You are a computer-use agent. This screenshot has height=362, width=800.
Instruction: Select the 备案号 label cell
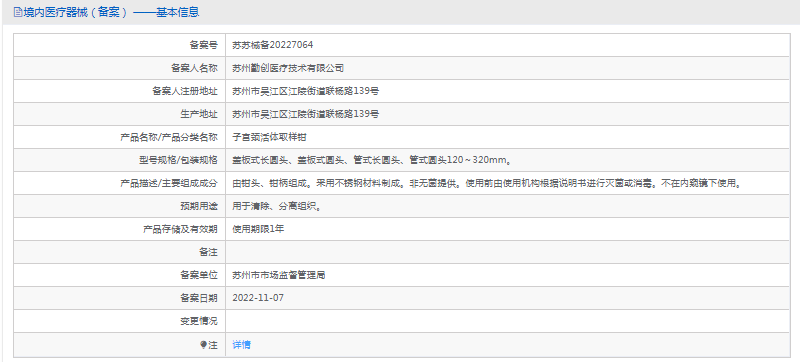119,45
